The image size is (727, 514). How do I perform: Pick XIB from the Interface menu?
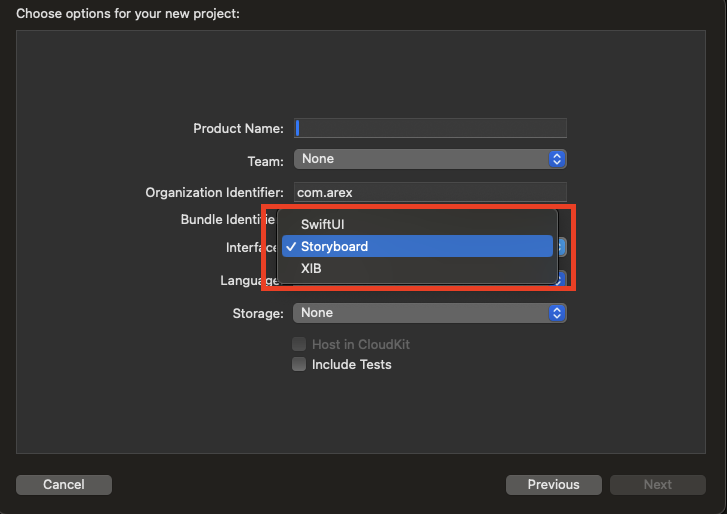[x=311, y=268]
